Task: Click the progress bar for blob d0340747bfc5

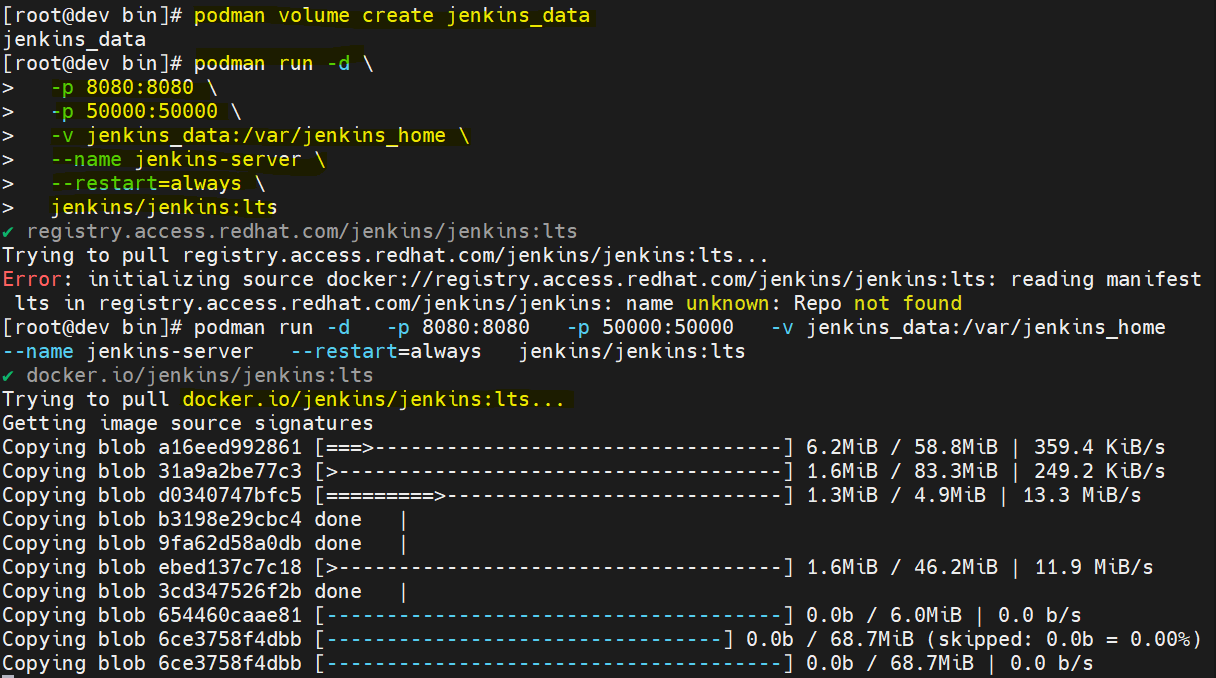Action: point(554,495)
